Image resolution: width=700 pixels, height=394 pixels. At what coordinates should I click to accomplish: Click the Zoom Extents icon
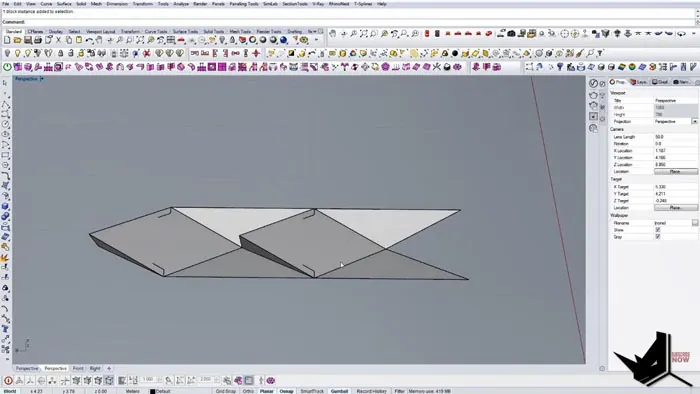pyautogui.click(x=140, y=41)
